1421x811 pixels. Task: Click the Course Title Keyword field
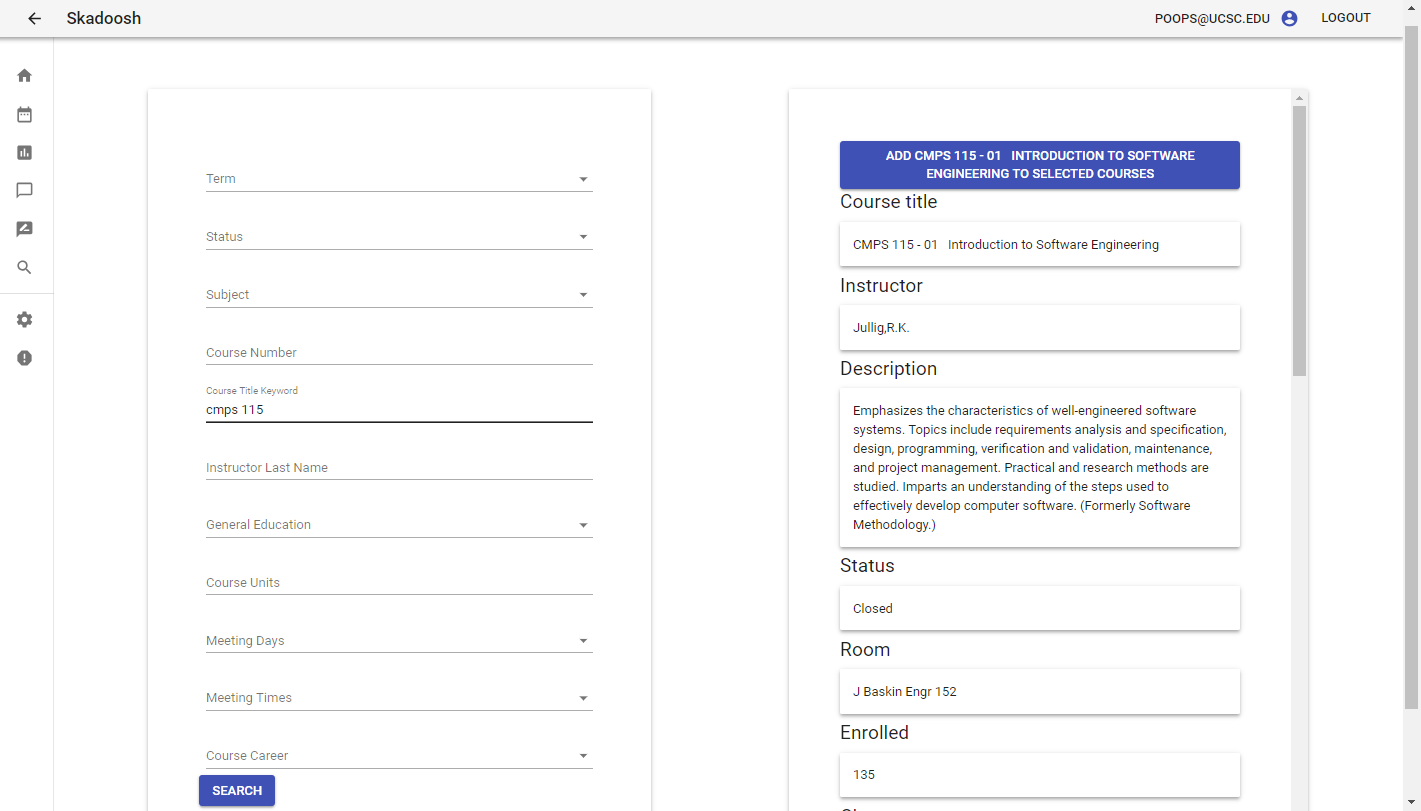(399, 409)
